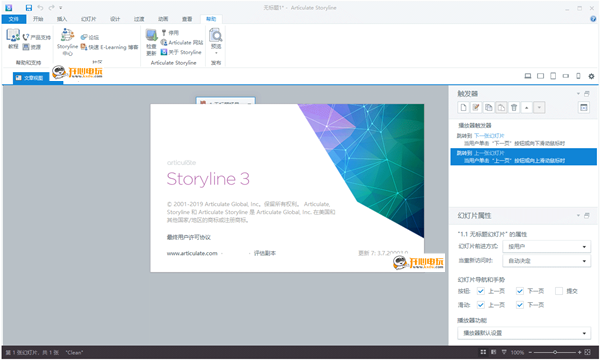Paste trigger in the 触发器 panel
600x360 pixels.
pos(501,108)
